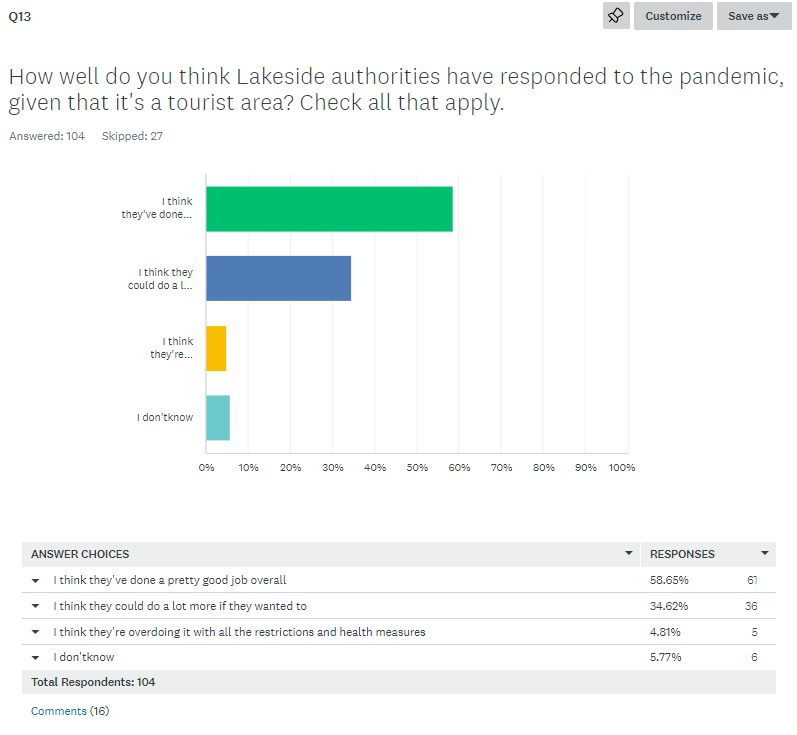Viewport: 797px width, 735px height.
Task: Select the 'I think they've done a pretty good job overall' text
Action: click(x=170, y=580)
